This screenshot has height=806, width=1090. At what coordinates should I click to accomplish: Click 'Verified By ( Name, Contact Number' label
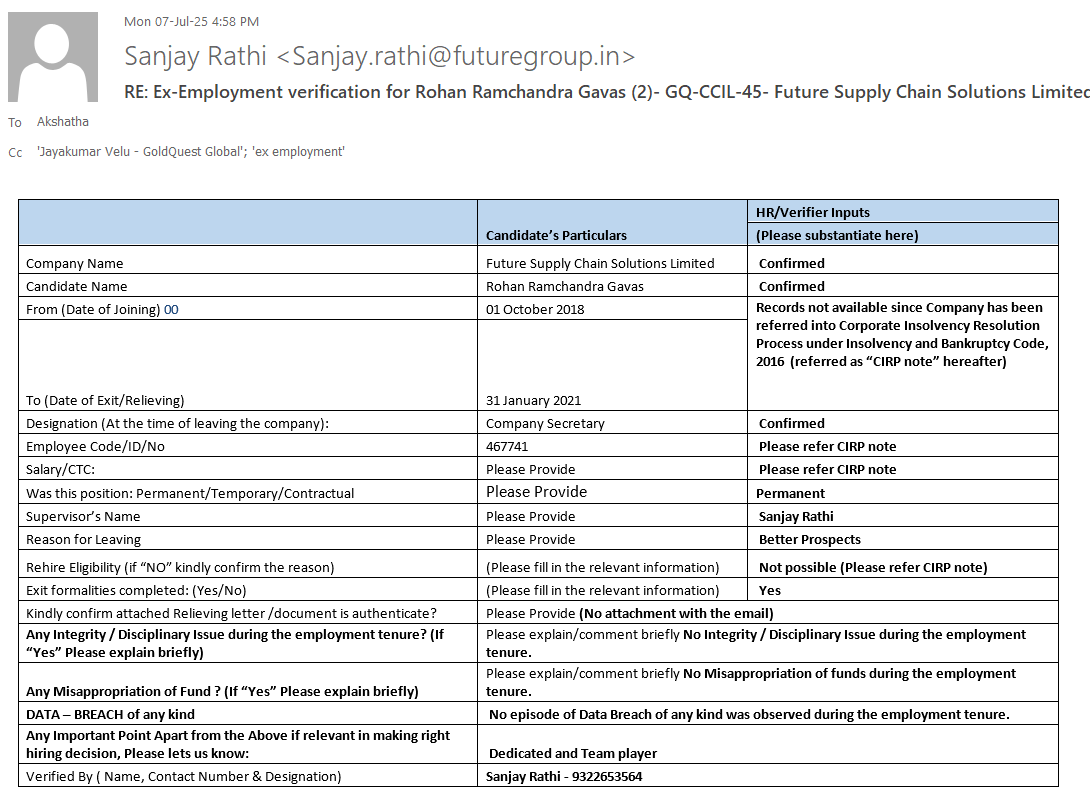pyautogui.click(x=184, y=776)
